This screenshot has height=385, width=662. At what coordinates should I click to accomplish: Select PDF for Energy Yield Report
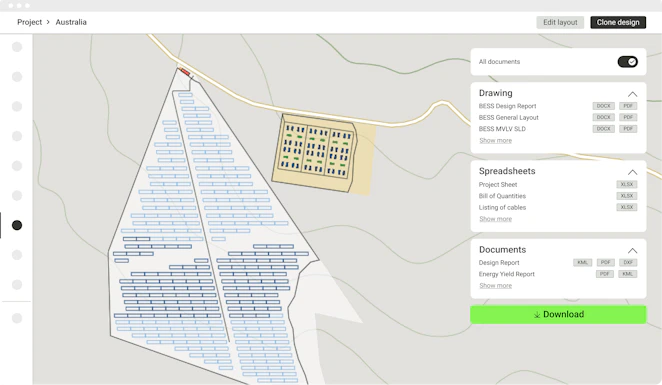coord(605,274)
